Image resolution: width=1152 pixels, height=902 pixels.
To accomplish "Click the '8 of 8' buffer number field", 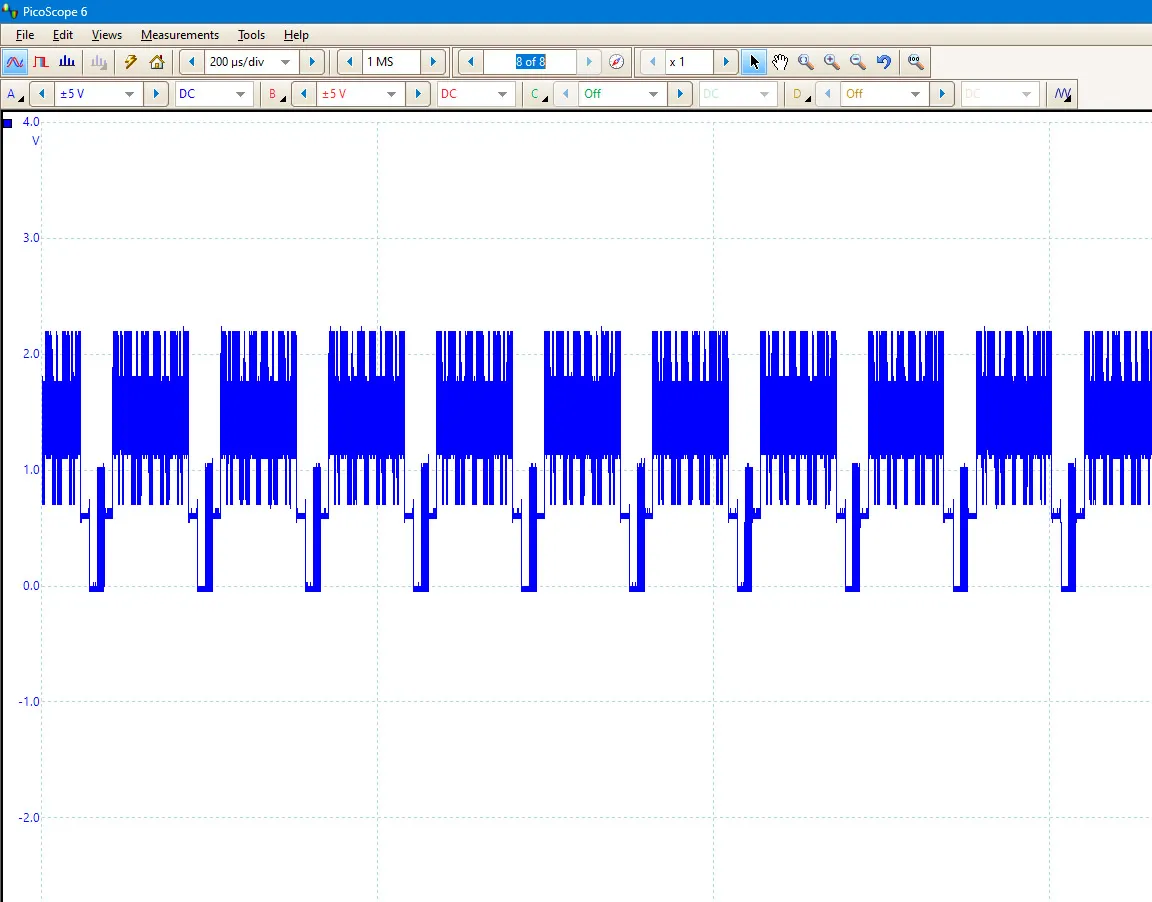I will pyautogui.click(x=530, y=62).
